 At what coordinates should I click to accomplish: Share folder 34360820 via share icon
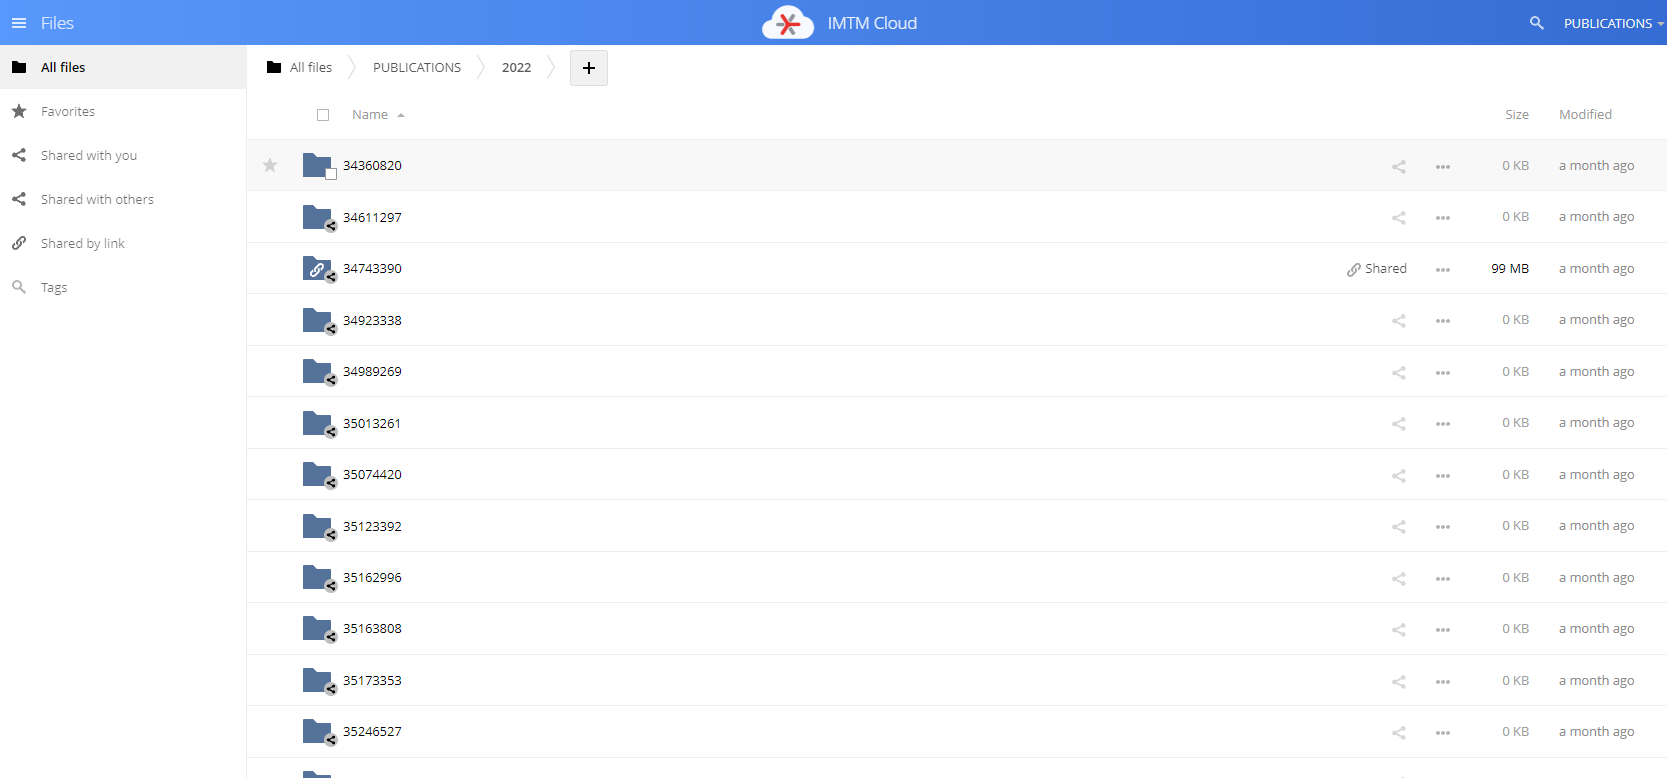click(x=1399, y=167)
